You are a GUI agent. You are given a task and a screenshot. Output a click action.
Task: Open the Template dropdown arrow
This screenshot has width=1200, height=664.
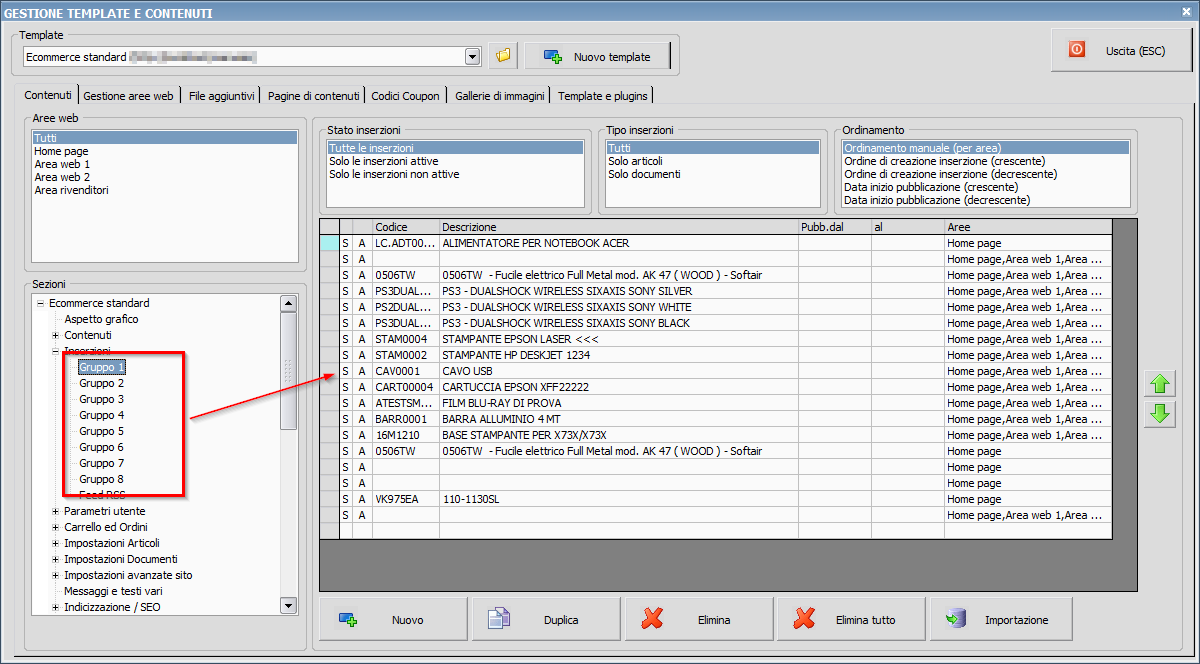(x=473, y=57)
